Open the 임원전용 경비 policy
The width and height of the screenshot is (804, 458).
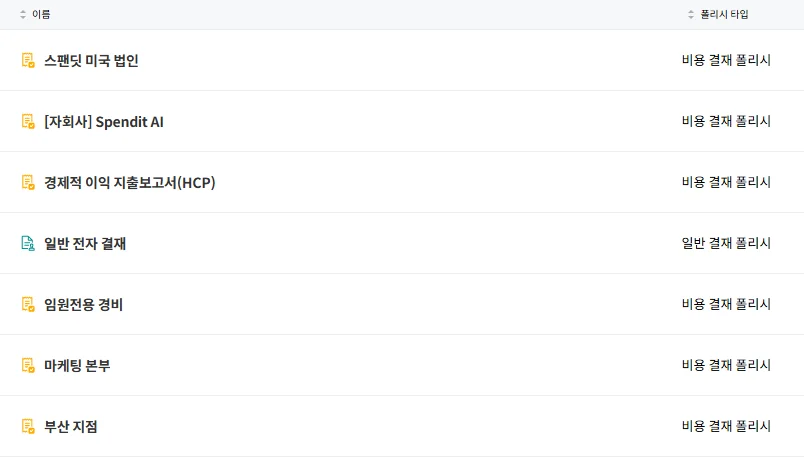84,304
